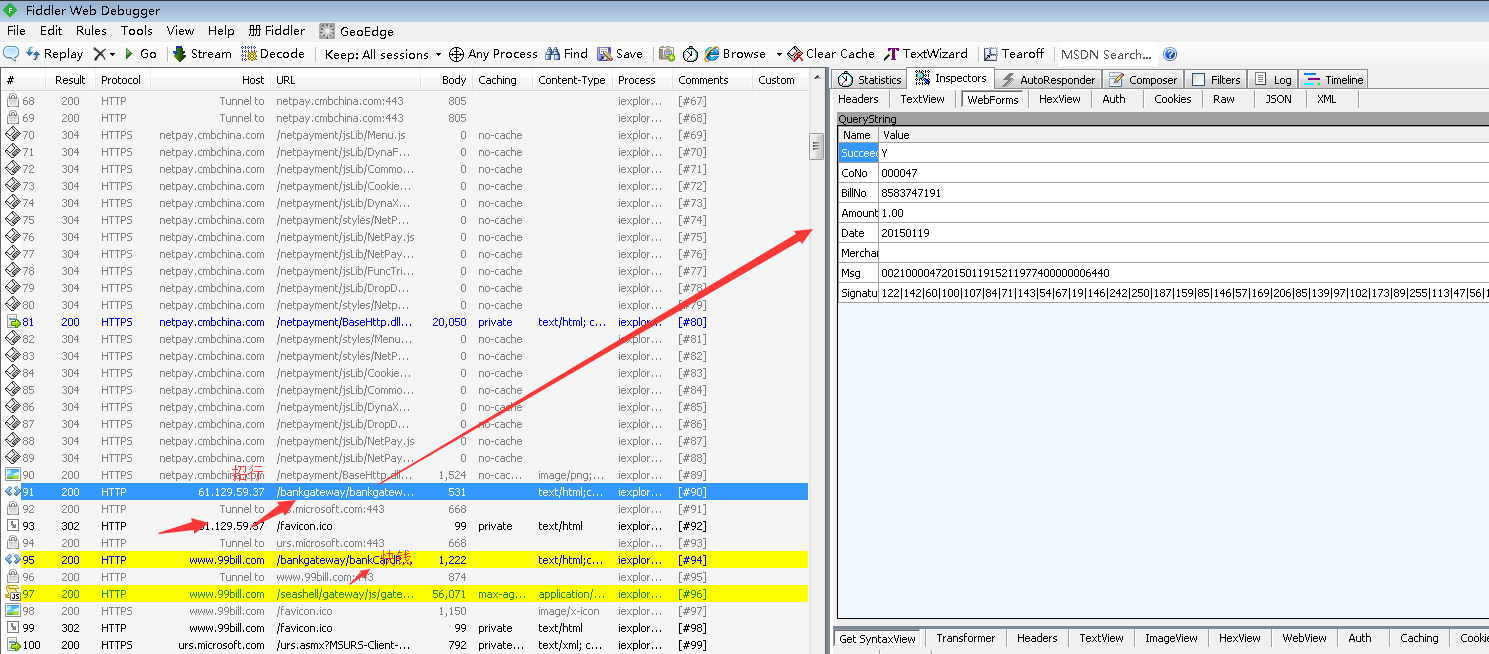Select the response Get SyntaxView tab
This screenshot has width=1489, height=654.
878,638
